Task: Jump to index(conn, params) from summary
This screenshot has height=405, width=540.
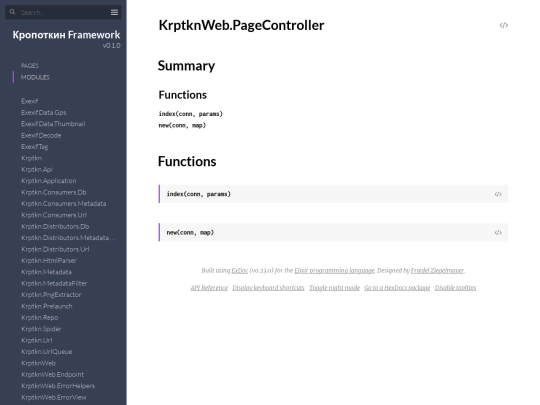Action: click(x=190, y=114)
